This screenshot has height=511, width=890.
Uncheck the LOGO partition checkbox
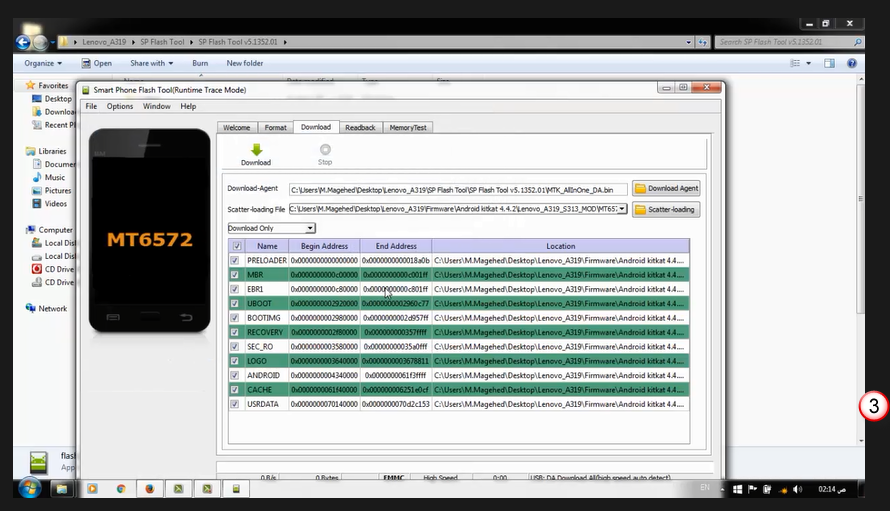click(234, 361)
